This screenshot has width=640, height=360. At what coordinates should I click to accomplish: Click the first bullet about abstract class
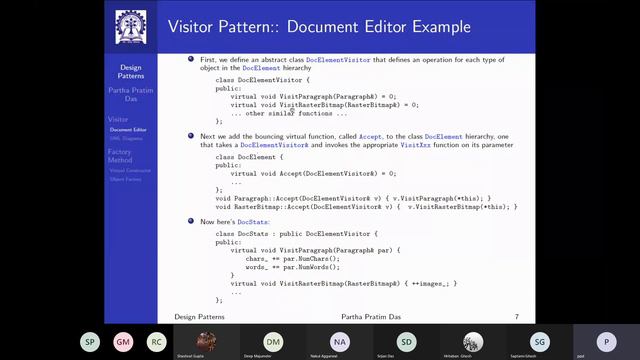pyautogui.click(x=352, y=64)
